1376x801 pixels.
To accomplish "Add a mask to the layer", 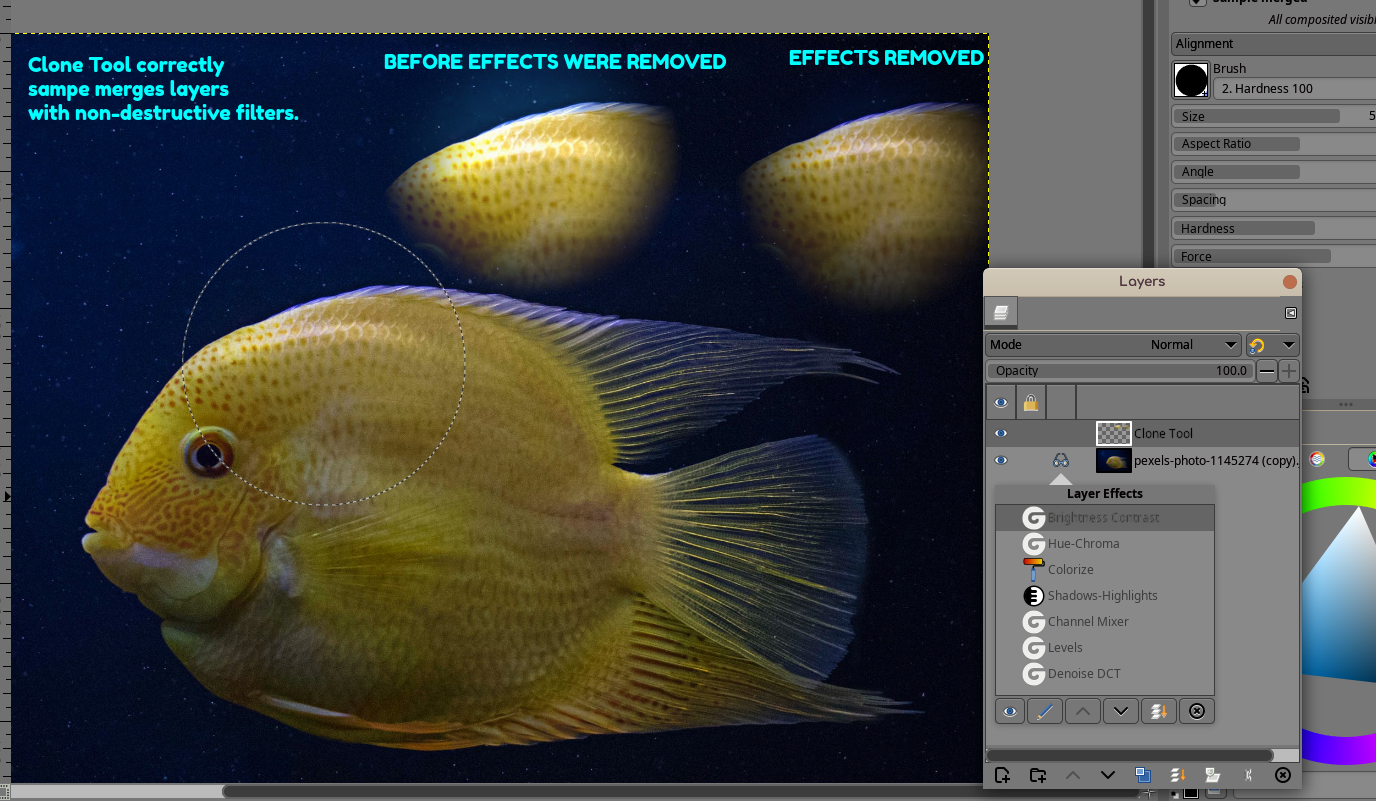I will 1212,775.
